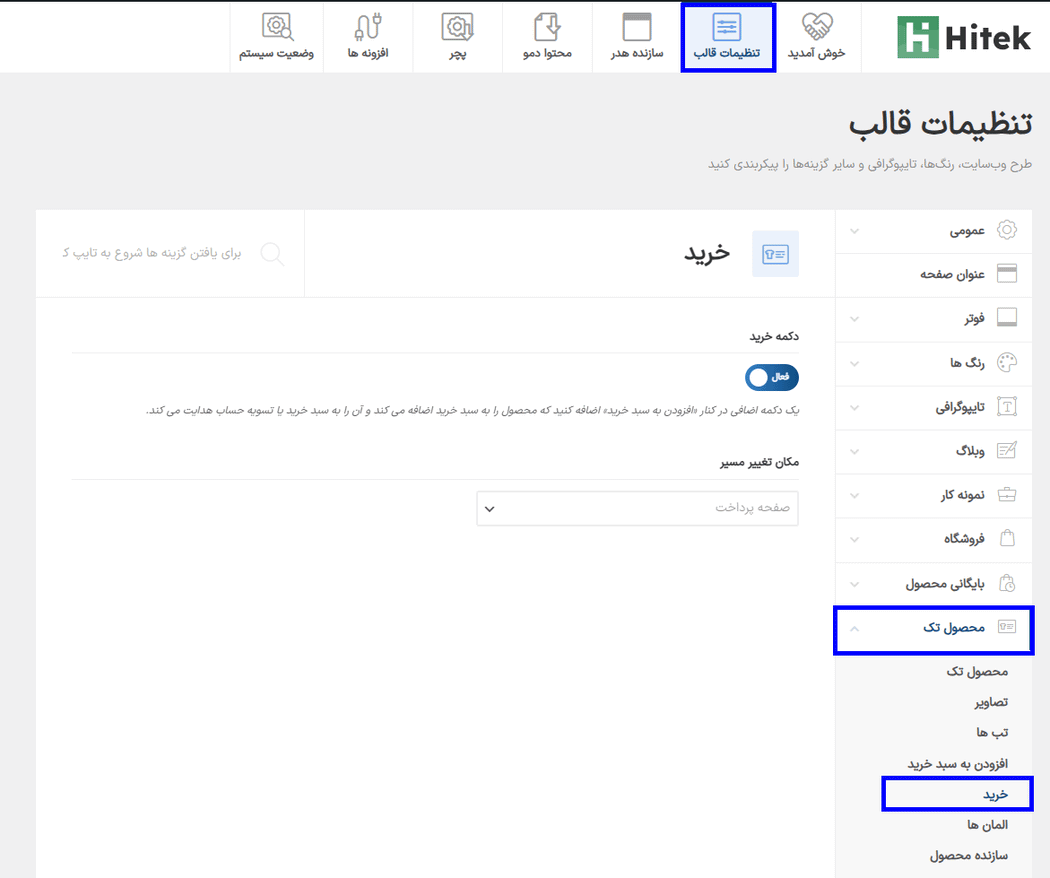Select the عمومی sidebar section
The width and height of the screenshot is (1050, 878).
click(933, 230)
